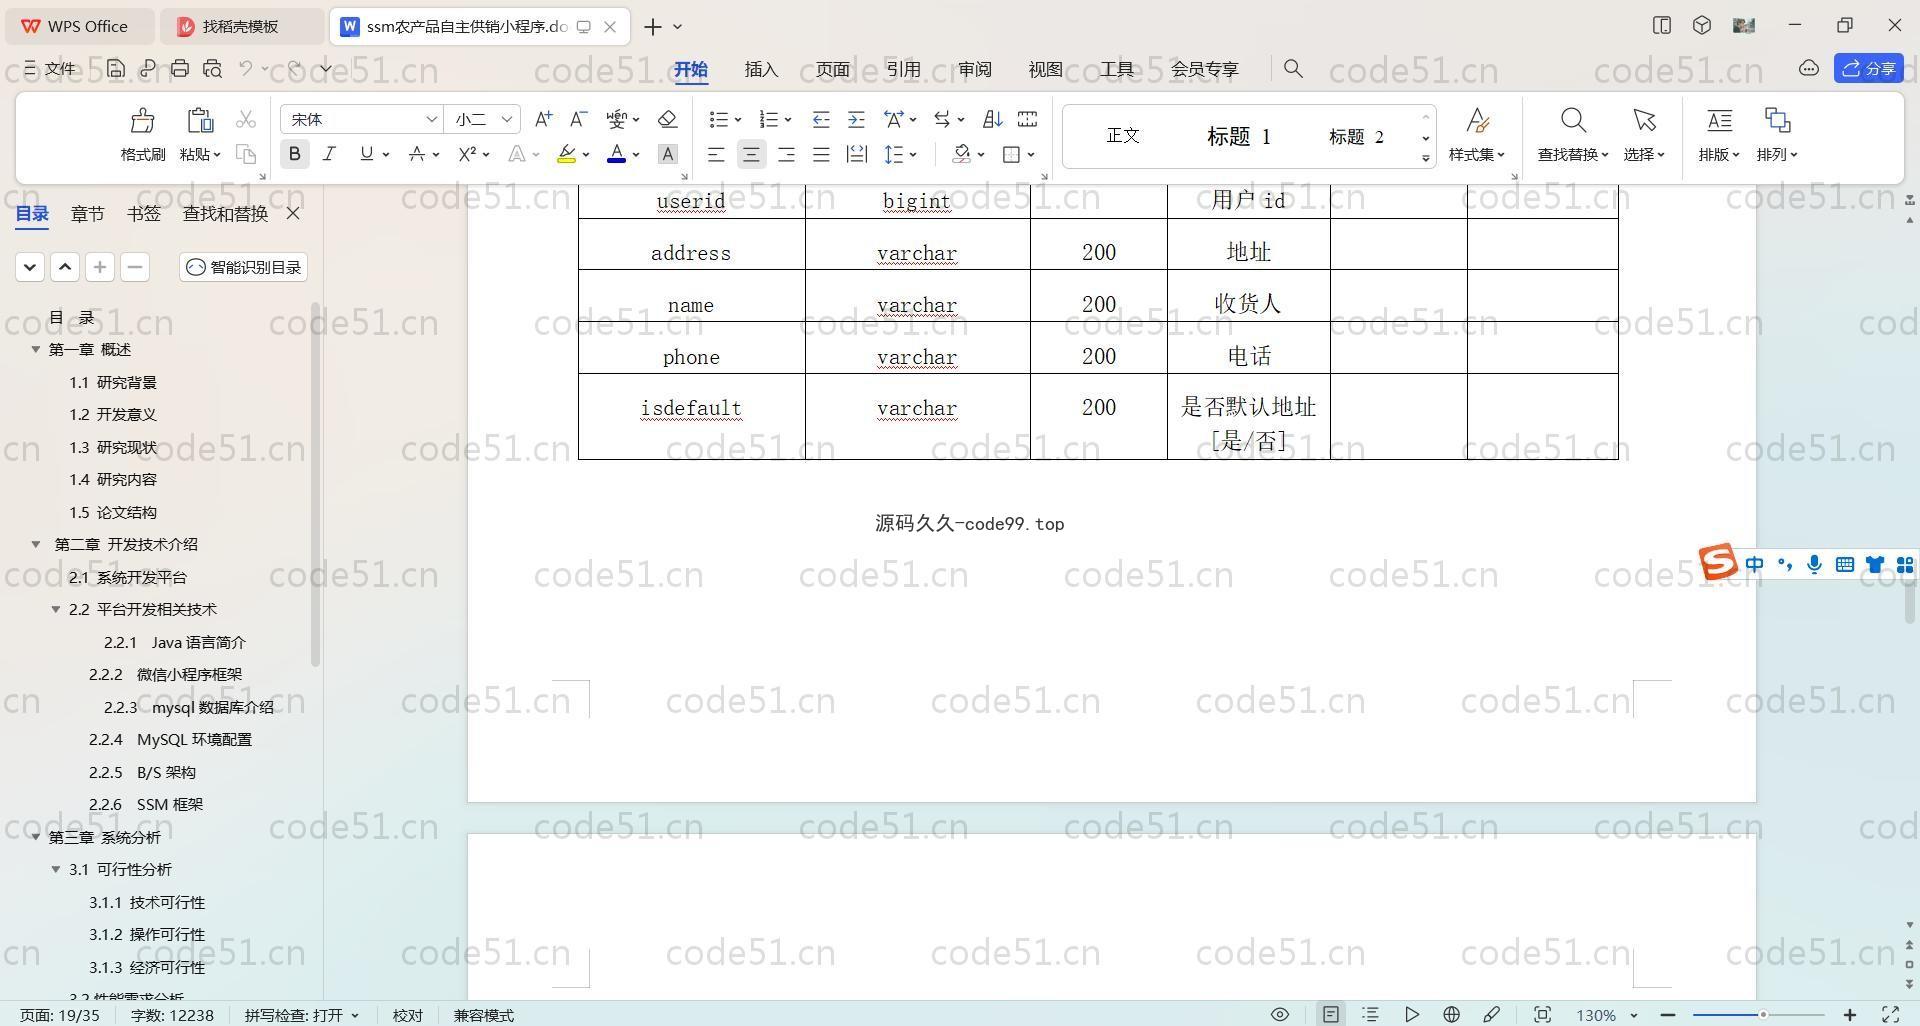Click the Sogou input method S icon

[x=1718, y=562]
